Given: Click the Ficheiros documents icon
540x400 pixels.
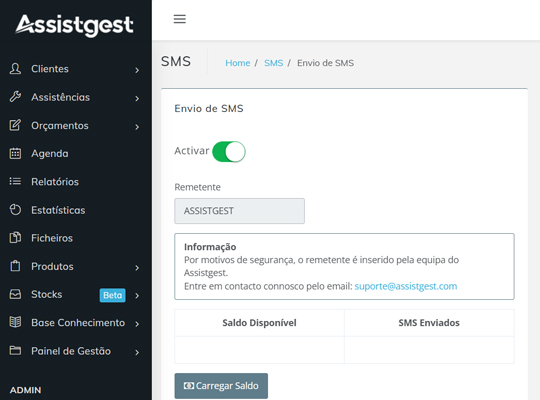Looking at the screenshot, I should [15, 238].
